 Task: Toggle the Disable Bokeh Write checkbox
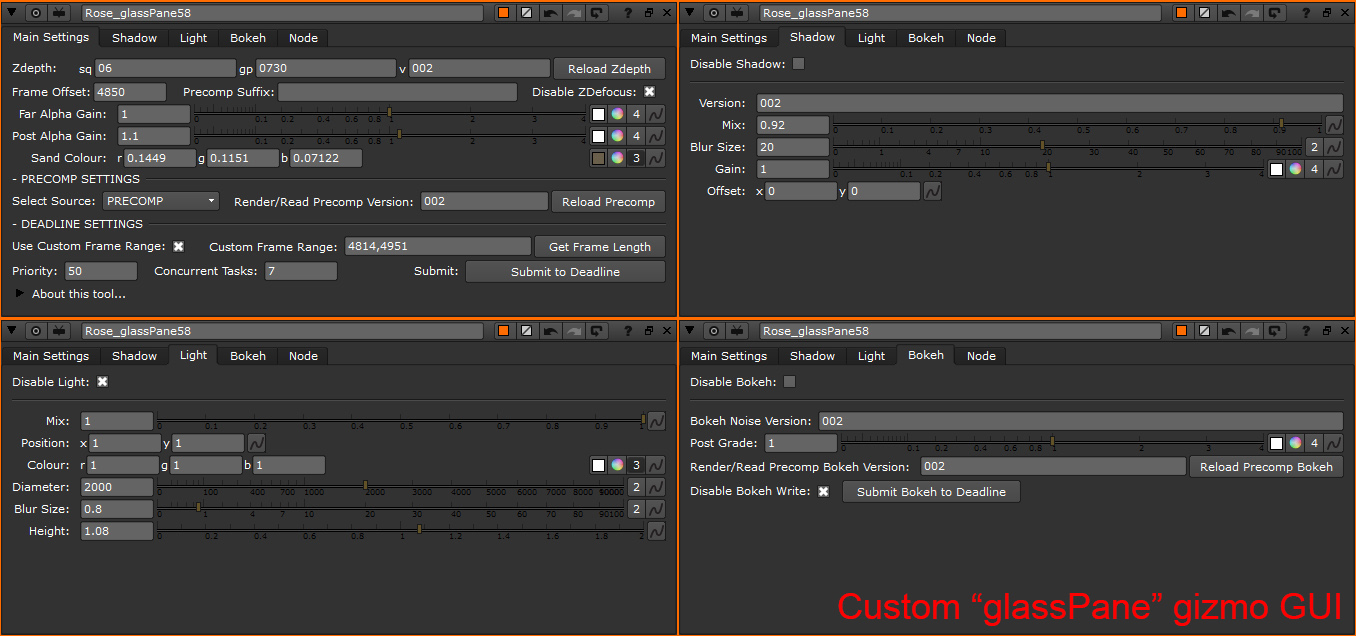point(823,491)
